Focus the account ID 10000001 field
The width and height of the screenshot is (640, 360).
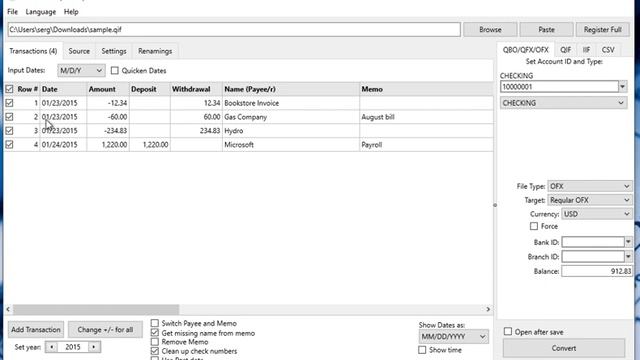tap(559, 87)
